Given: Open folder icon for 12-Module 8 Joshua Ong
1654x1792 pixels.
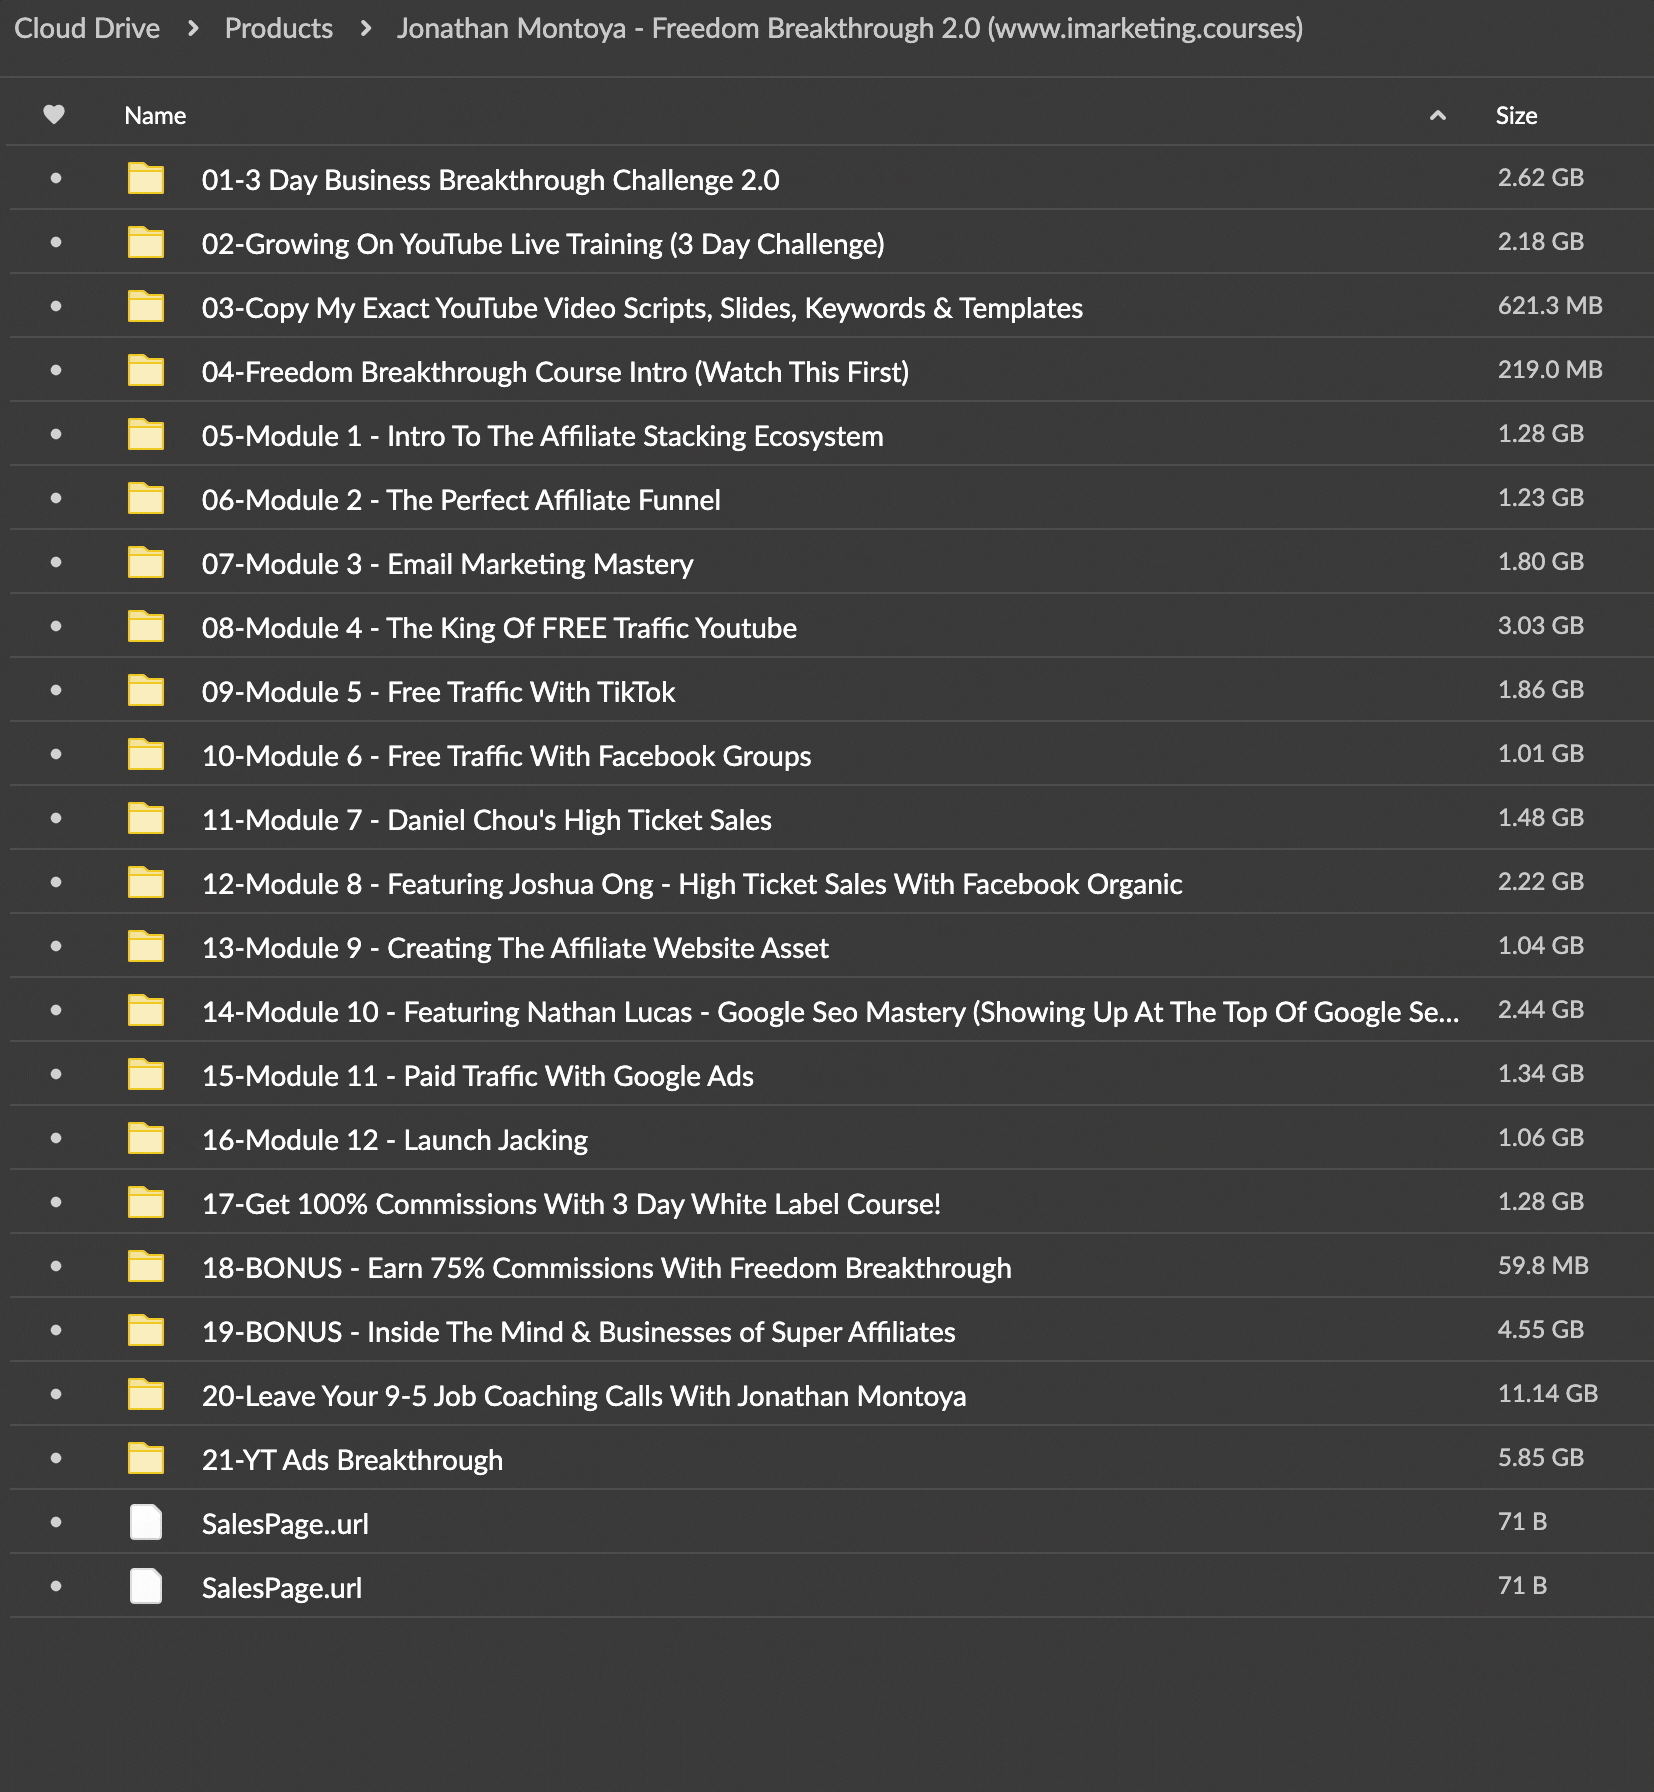Looking at the screenshot, I should [146, 883].
